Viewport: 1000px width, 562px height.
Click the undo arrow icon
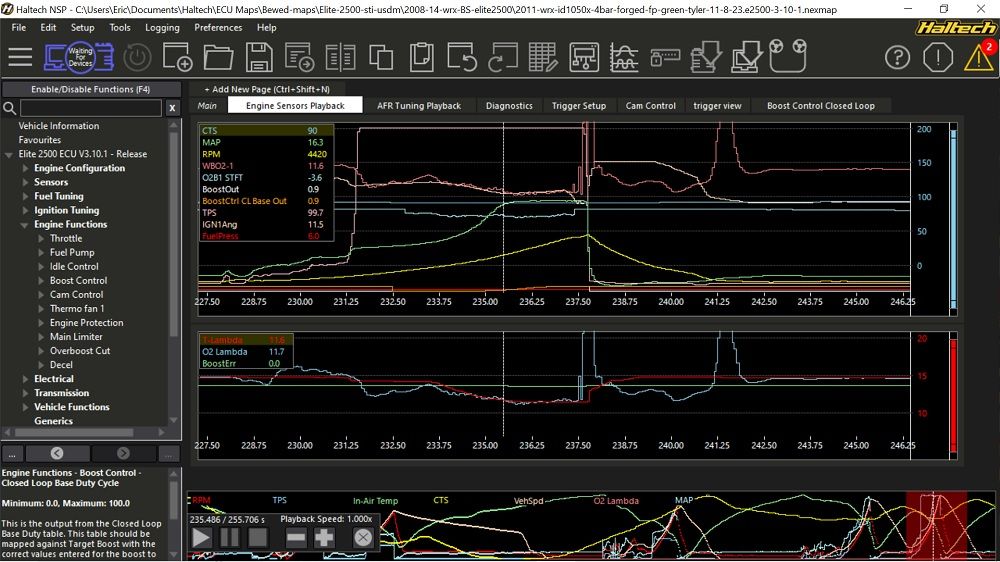[462, 56]
